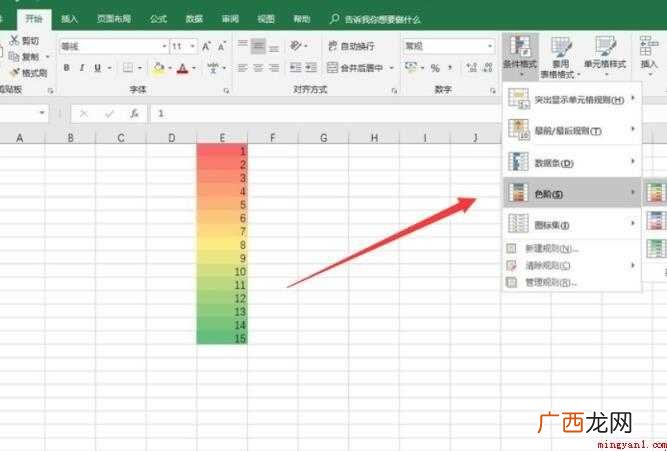The image size is (667, 451).
Task: Open the Data (数据) ribbon tab
Action: tap(194, 19)
